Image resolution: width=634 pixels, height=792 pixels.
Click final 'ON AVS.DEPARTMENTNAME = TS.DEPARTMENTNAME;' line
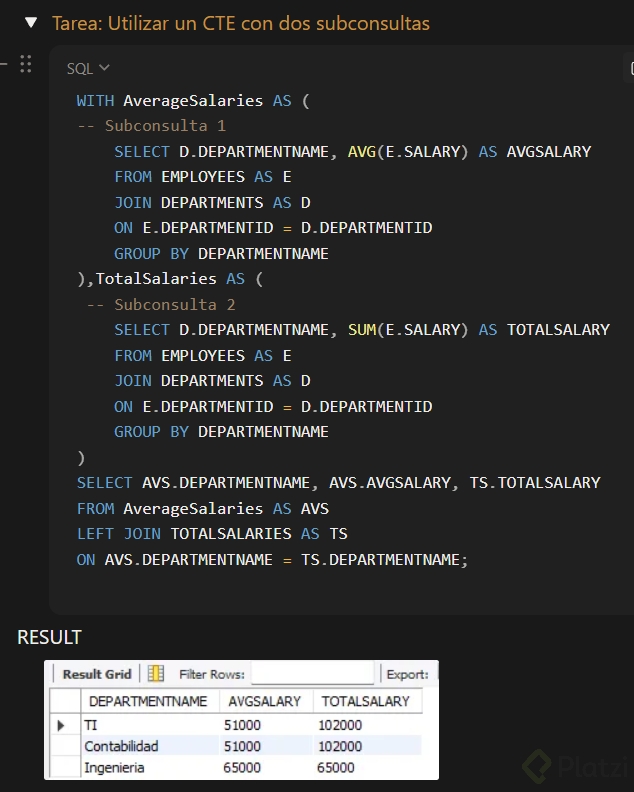272,560
